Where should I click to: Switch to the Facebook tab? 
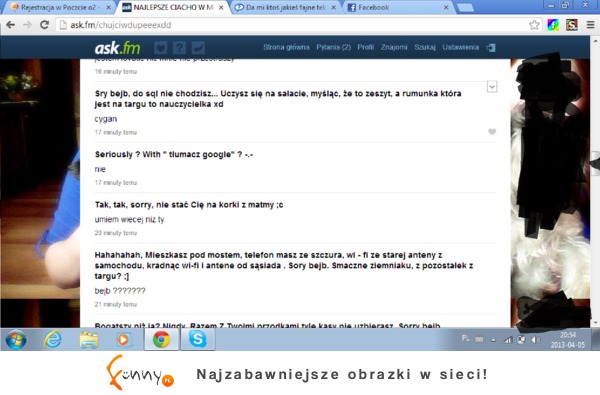click(x=398, y=7)
